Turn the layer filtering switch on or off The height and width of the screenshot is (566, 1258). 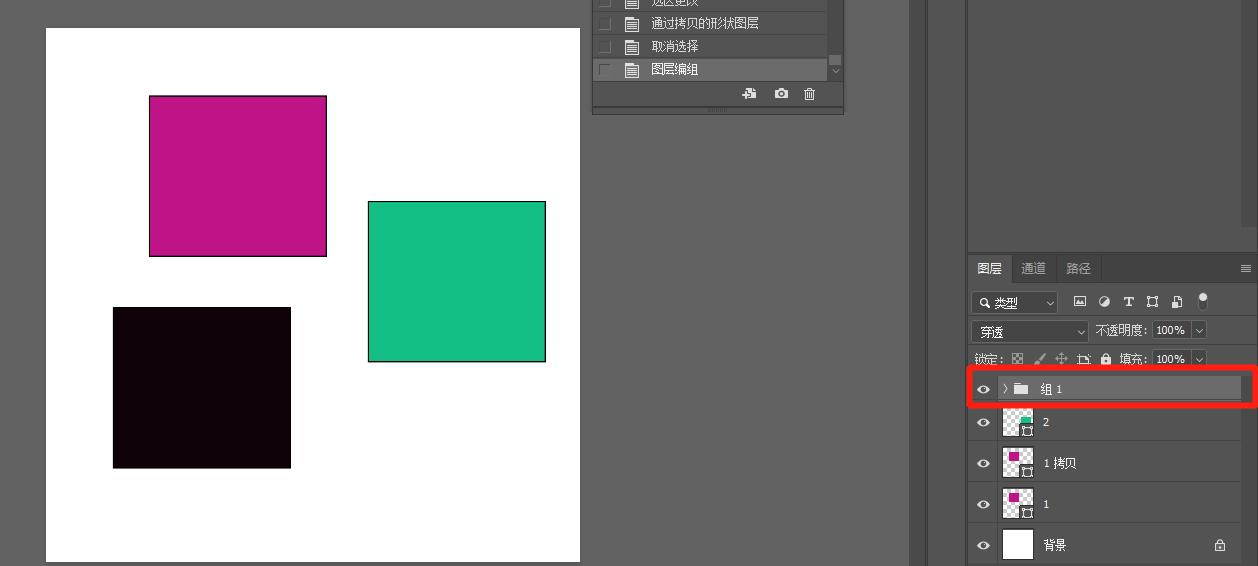[x=1203, y=300]
